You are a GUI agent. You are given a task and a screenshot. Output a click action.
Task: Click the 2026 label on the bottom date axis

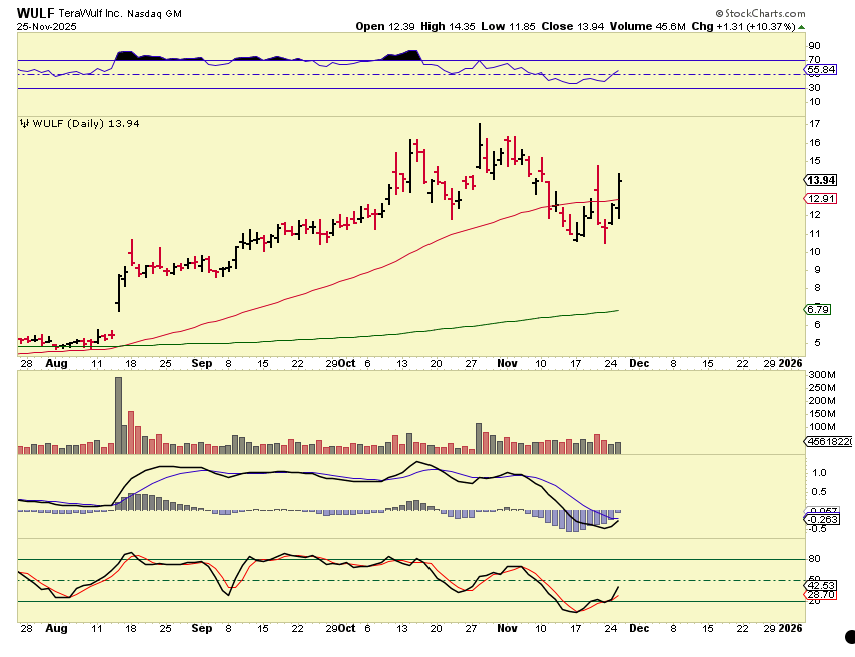coord(790,628)
